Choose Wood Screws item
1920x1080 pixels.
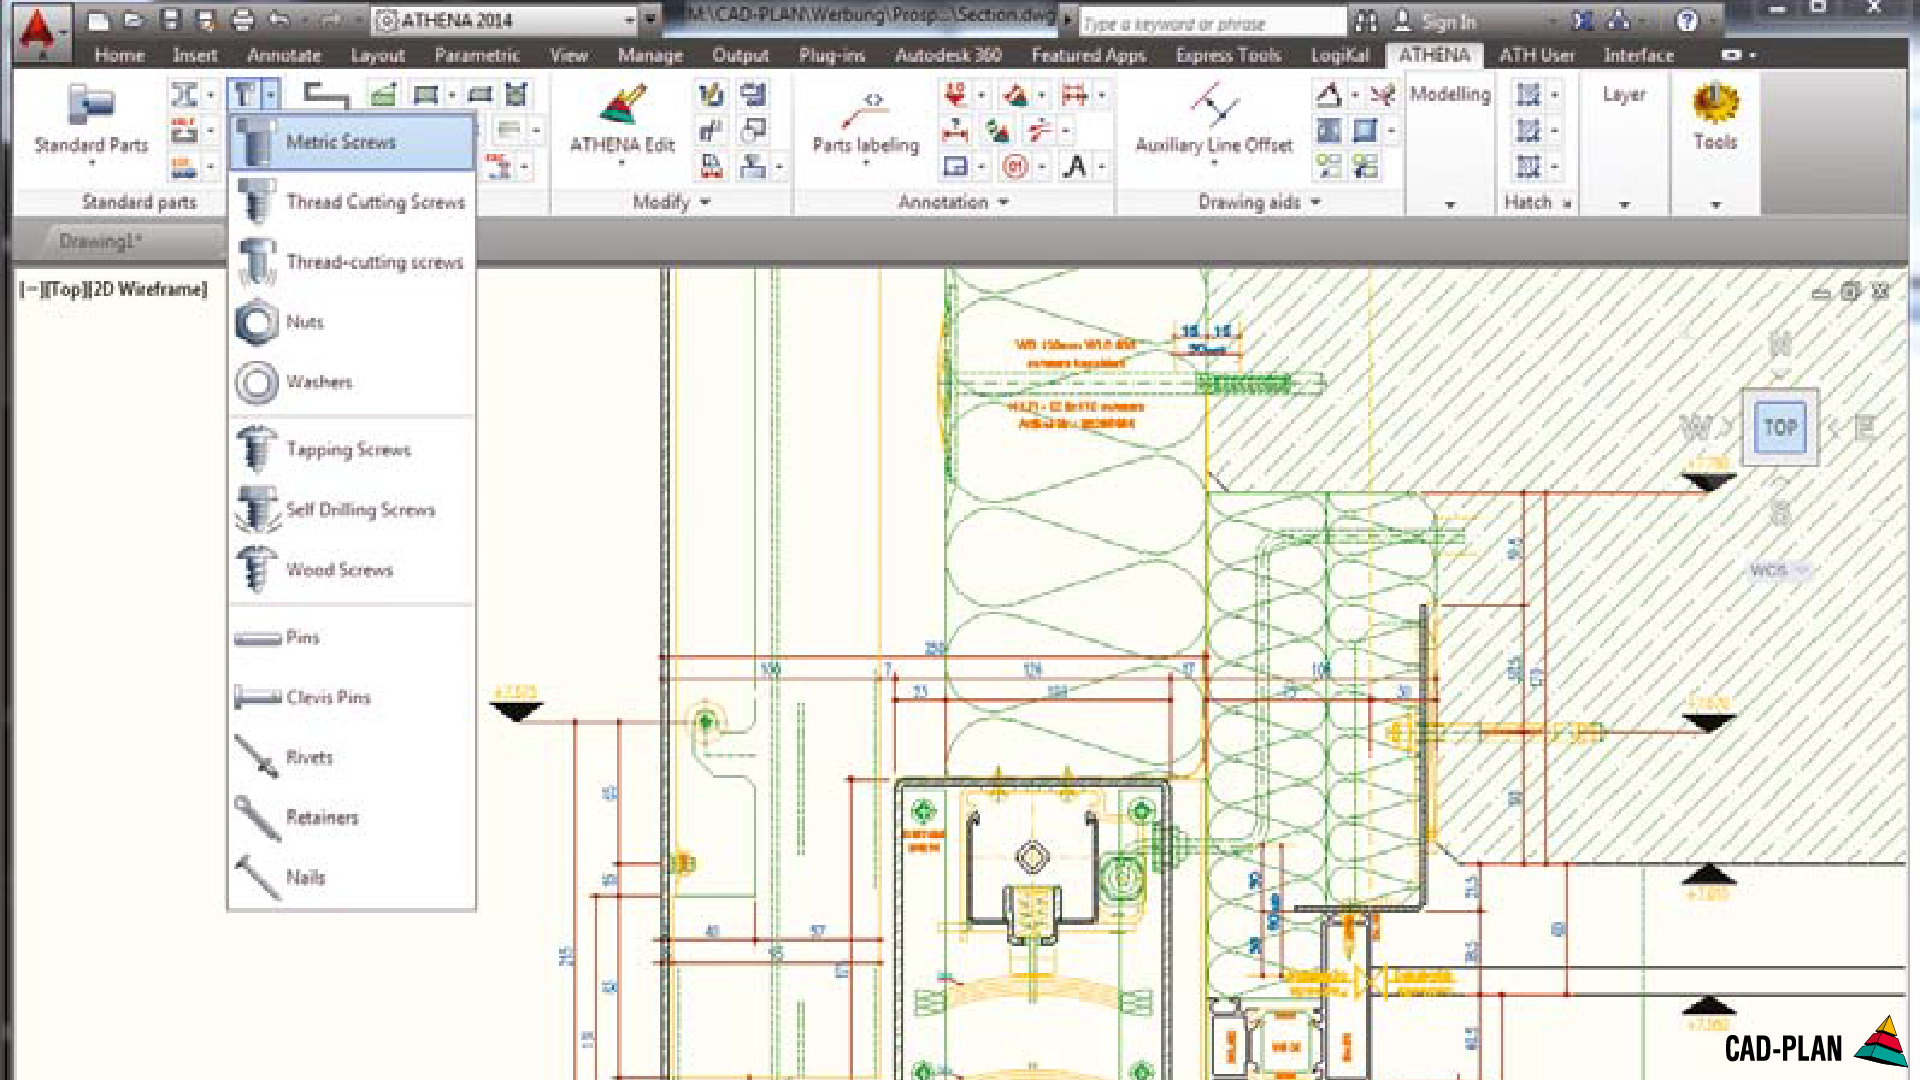click(x=351, y=570)
